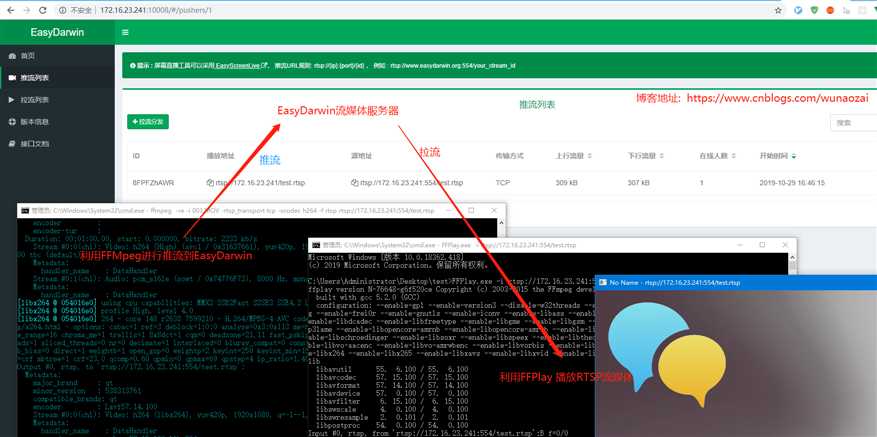Image resolution: width=877 pixels, height=437 pixels.
Task: Click the ffmpeg cmd window's title bar icon
Action: pos(25,210)
